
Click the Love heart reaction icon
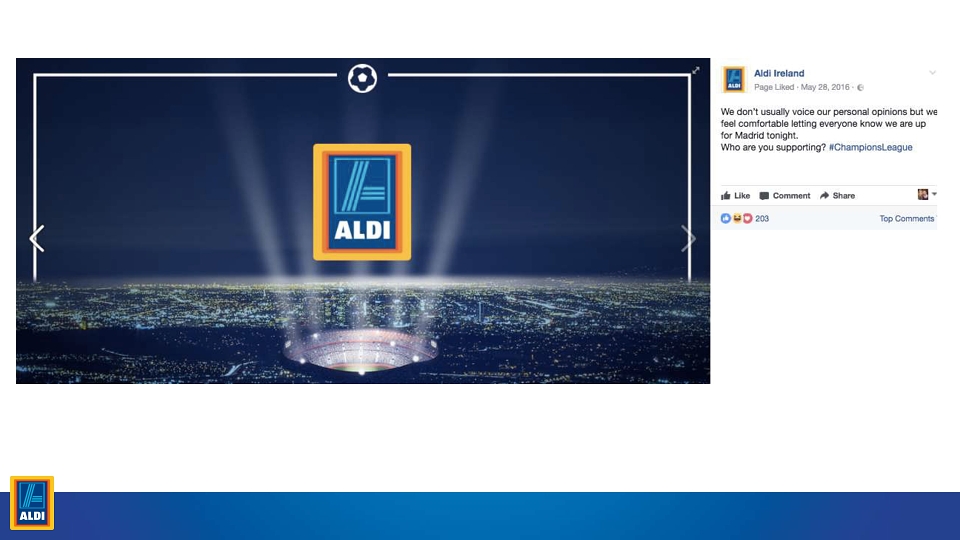(748, 219)
